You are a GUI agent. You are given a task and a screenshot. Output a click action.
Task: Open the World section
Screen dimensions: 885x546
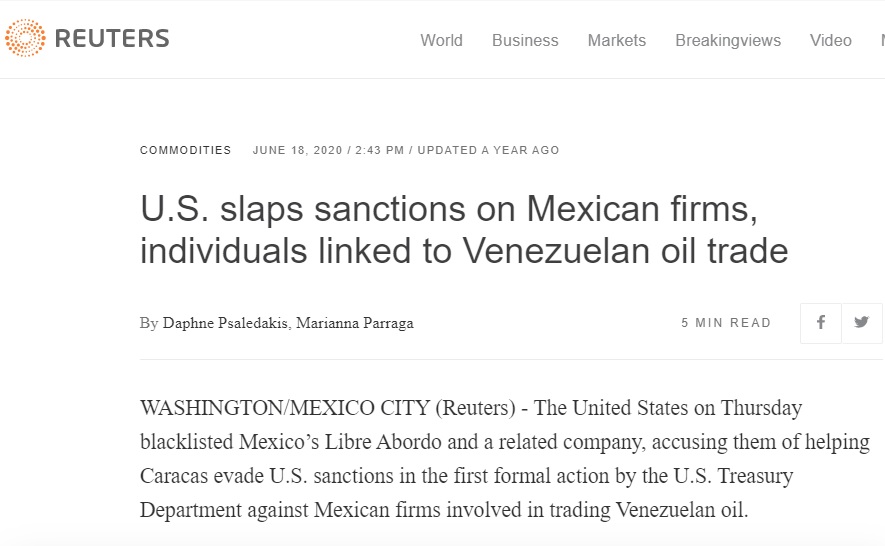coord(441,41)
